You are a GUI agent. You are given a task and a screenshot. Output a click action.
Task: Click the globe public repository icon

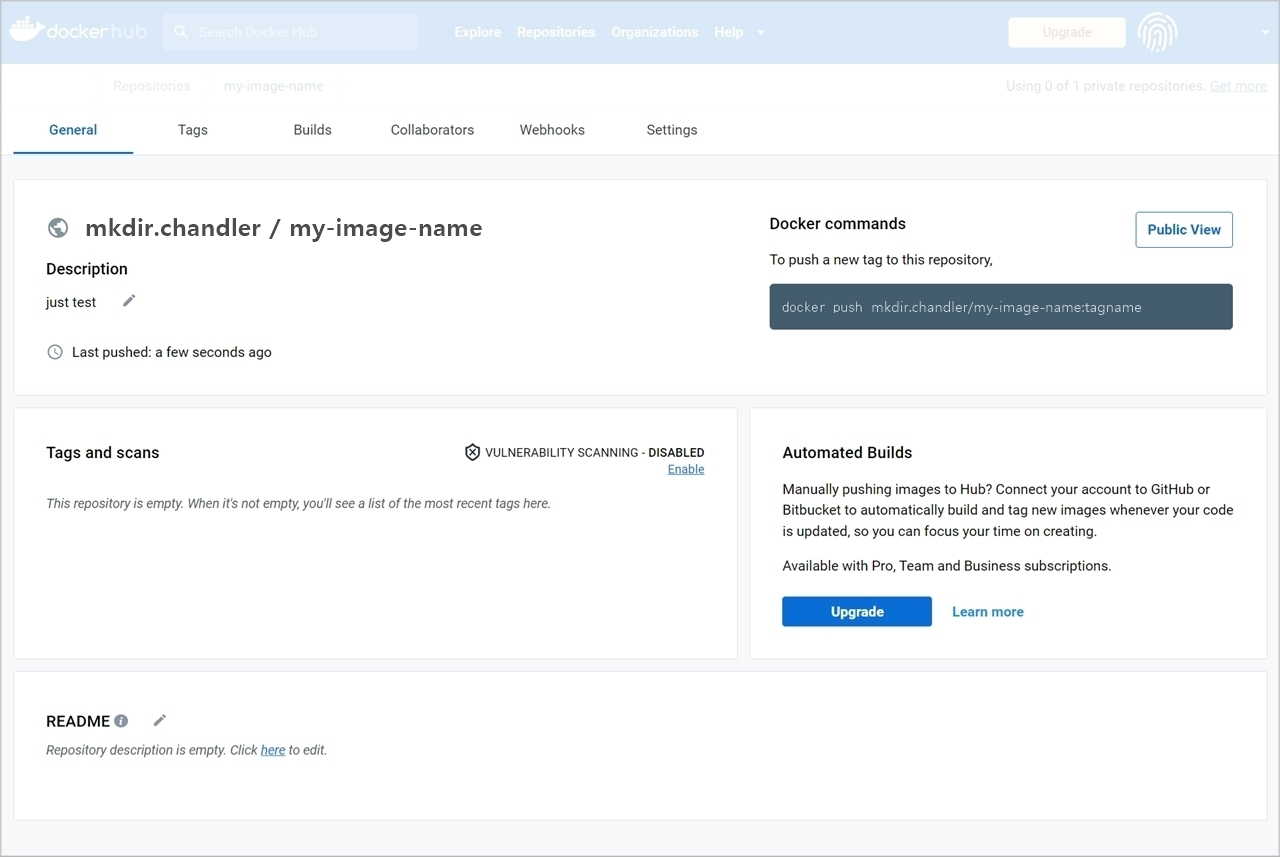(58, 228)
